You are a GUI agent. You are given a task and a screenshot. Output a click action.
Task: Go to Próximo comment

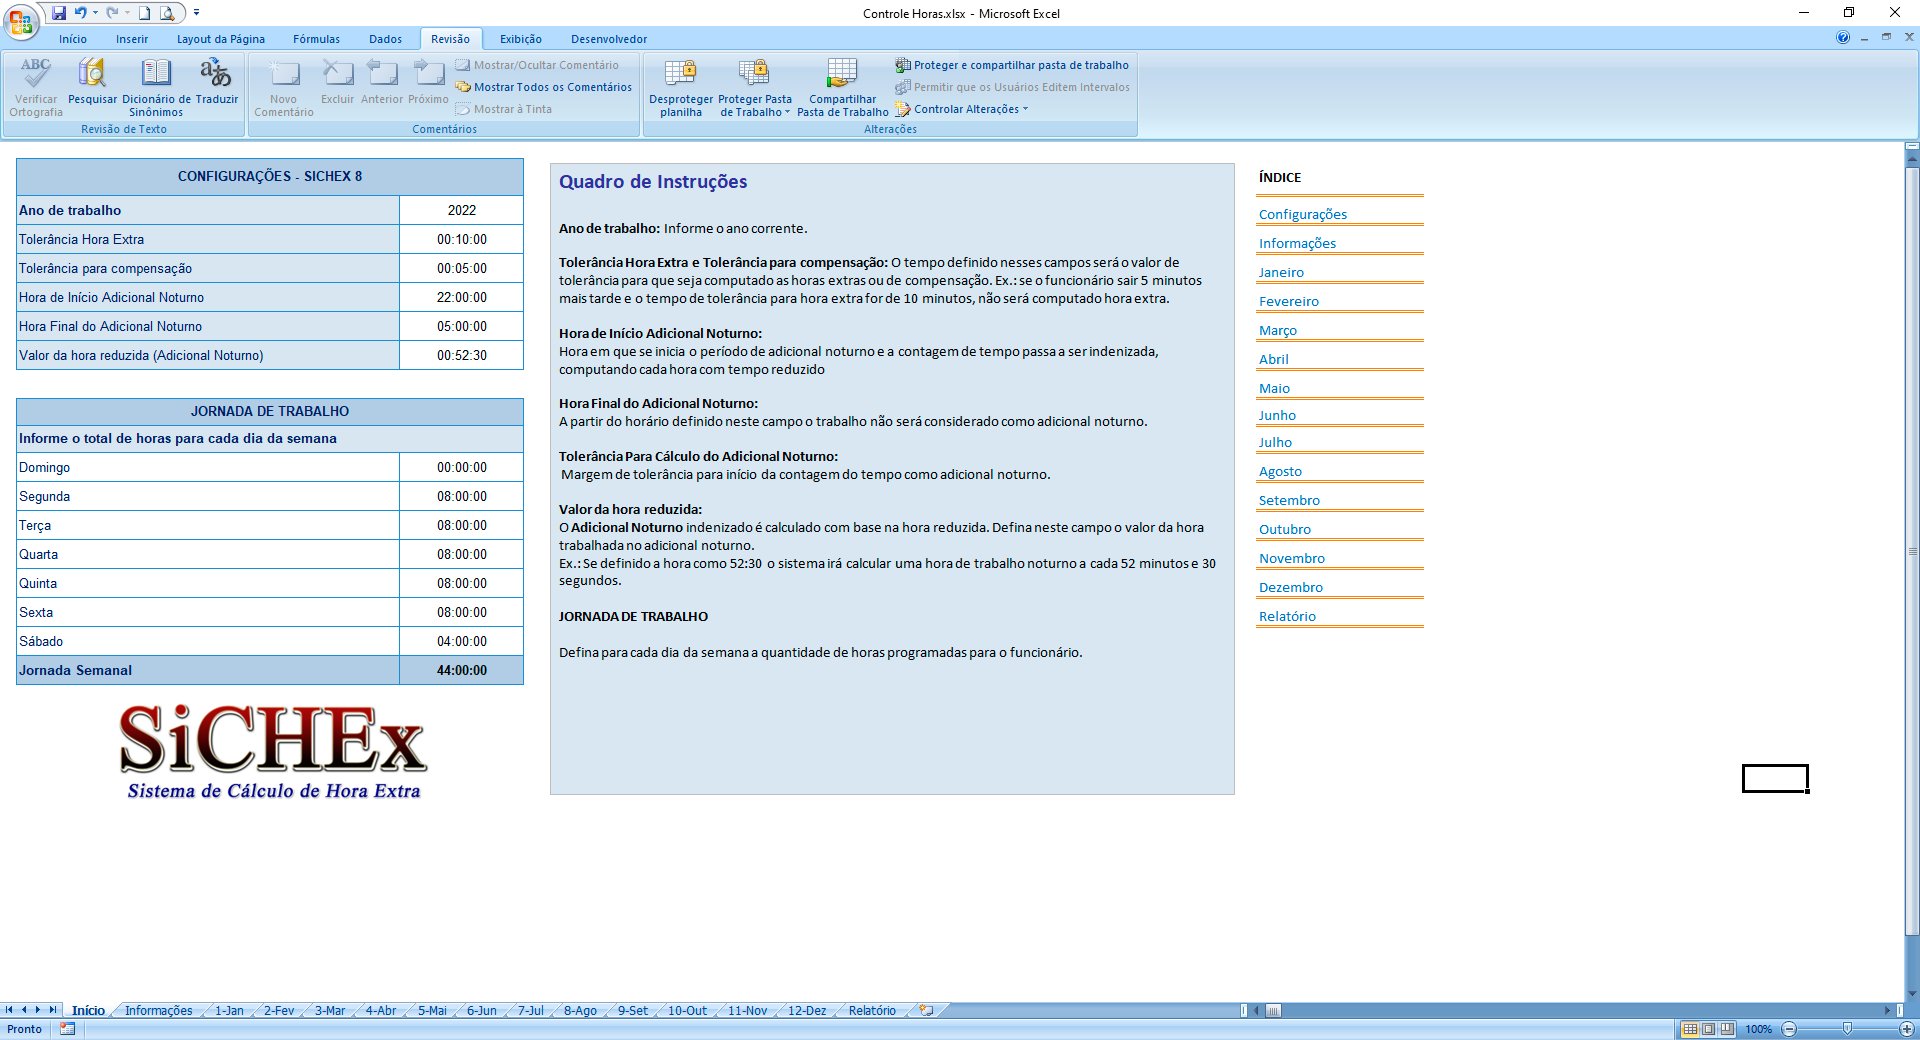pyautogui.click(x=428, y=81)
